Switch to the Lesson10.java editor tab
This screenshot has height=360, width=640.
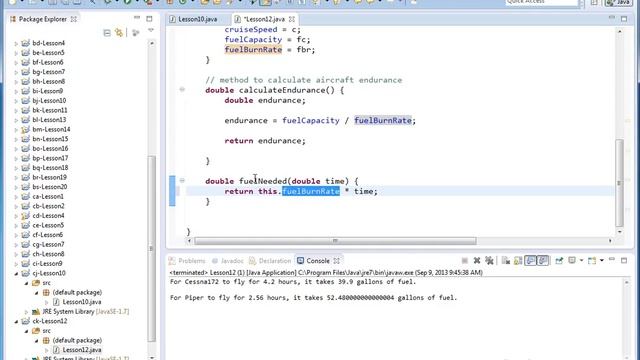pyautogui.click(x=193, y=19)
